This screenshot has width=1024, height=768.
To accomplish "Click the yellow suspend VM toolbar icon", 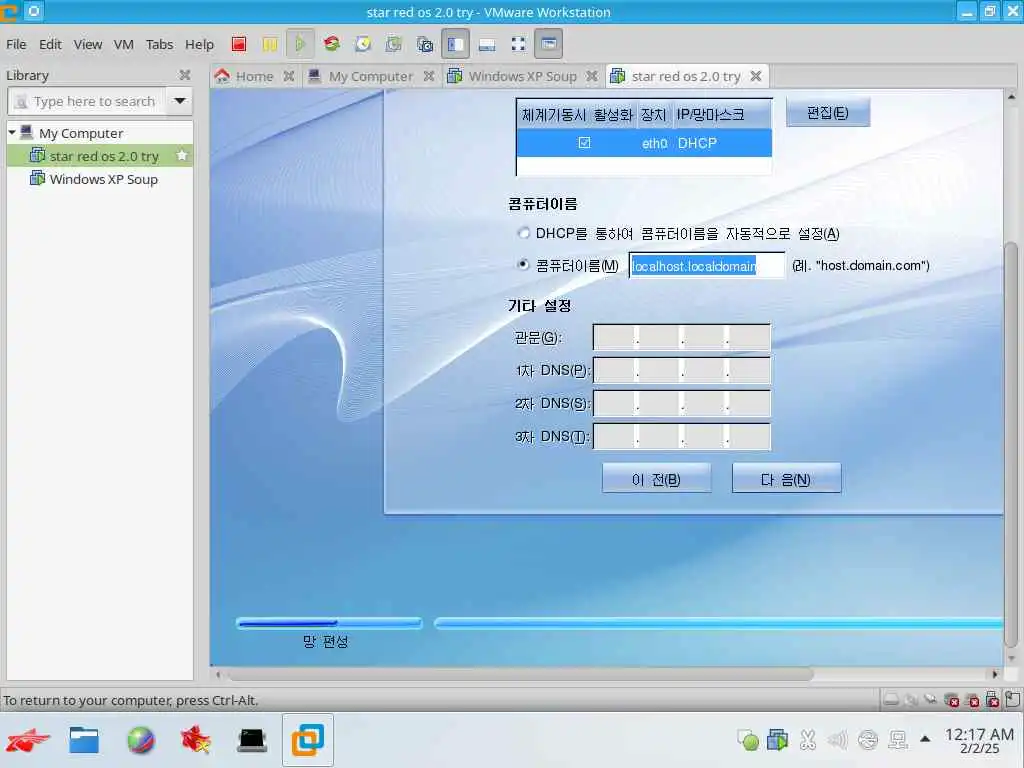I will (269, 44).
